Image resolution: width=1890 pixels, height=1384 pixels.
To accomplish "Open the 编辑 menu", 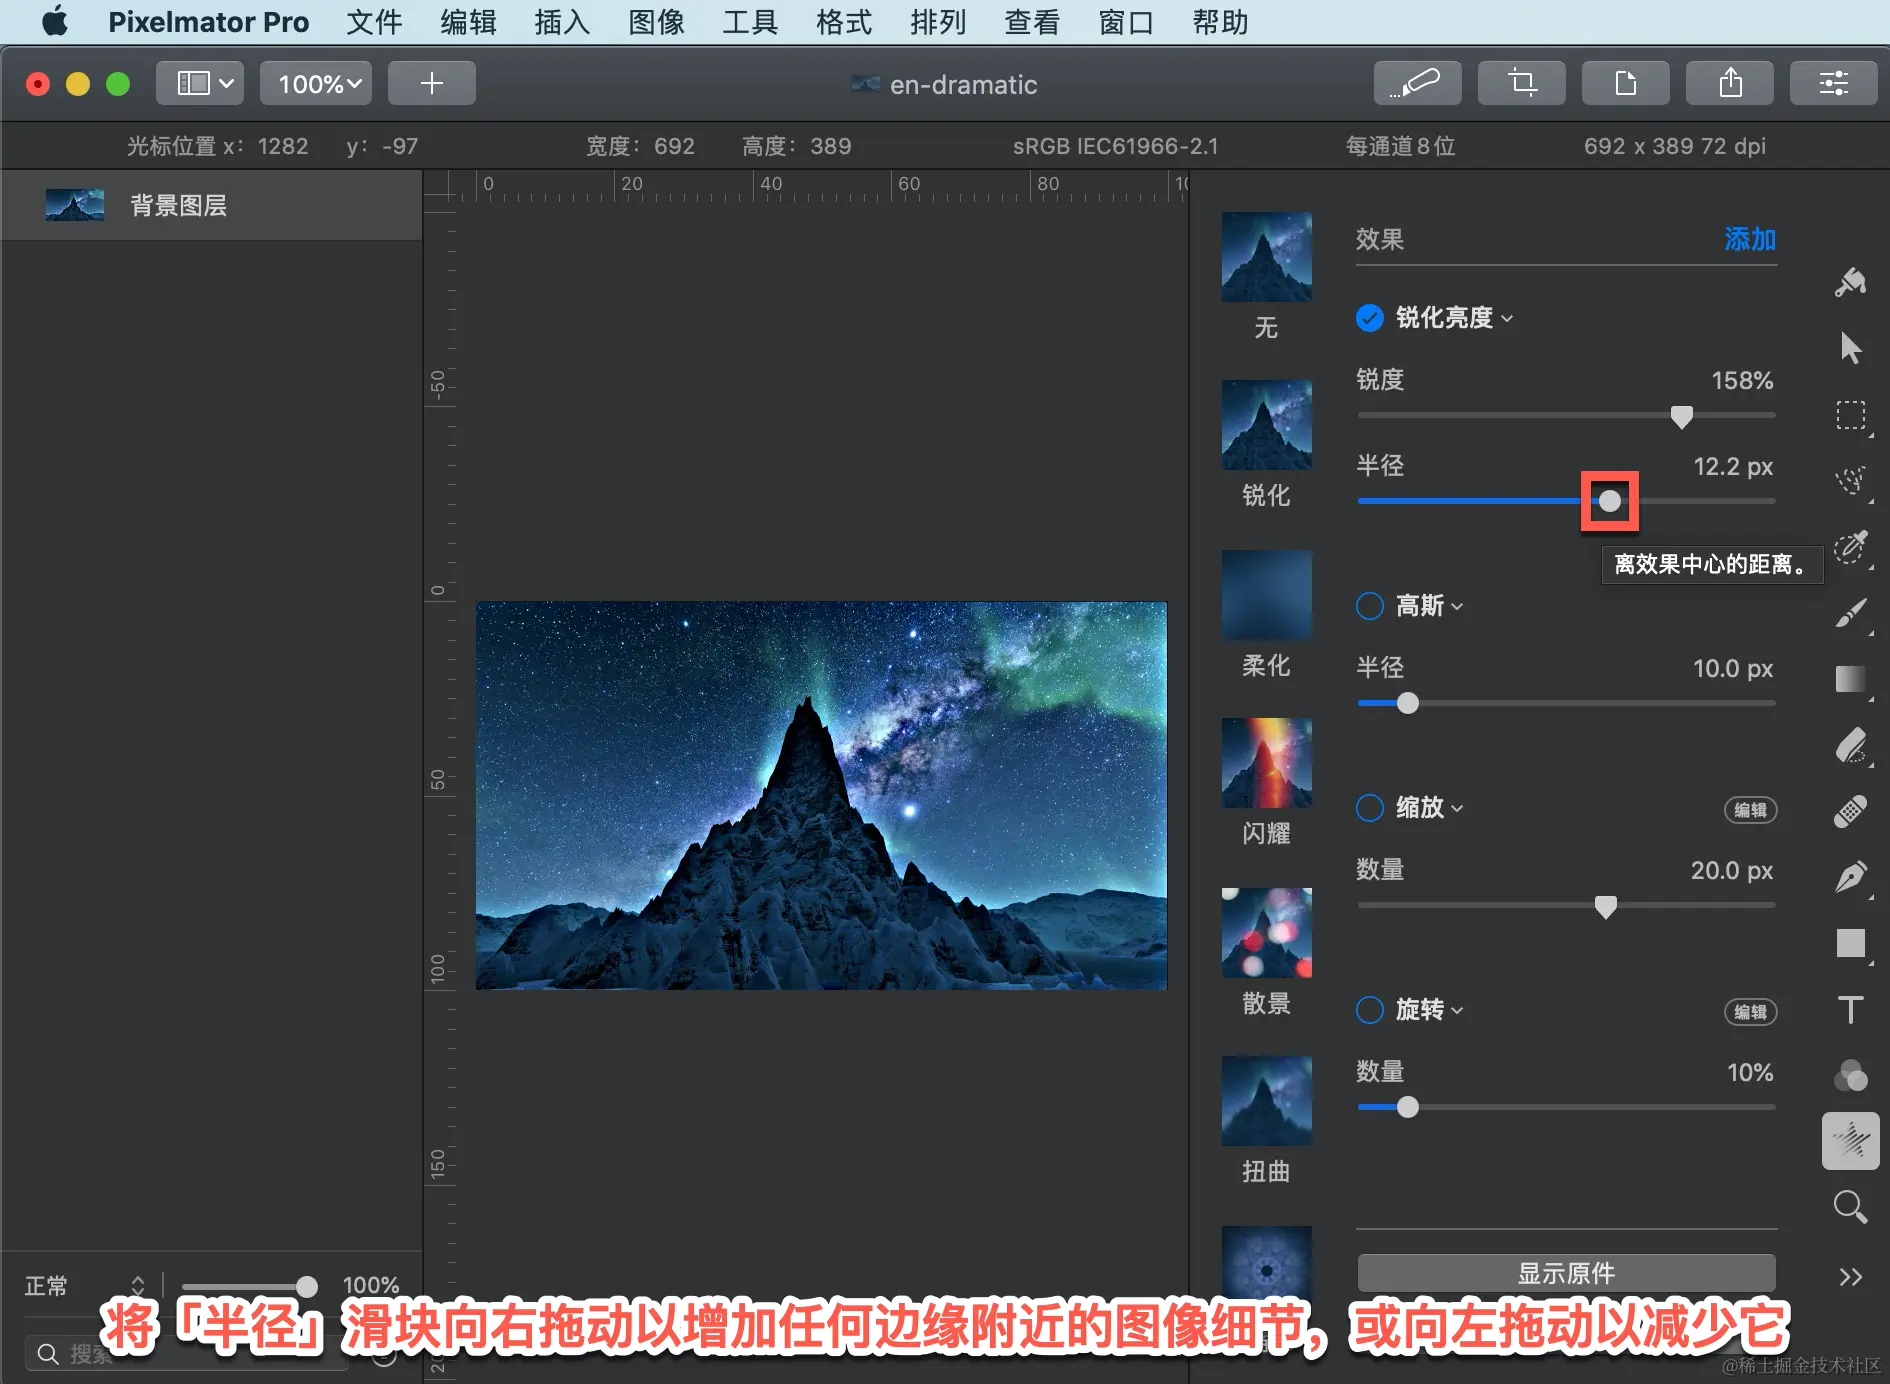I will (x=468, y=22).
